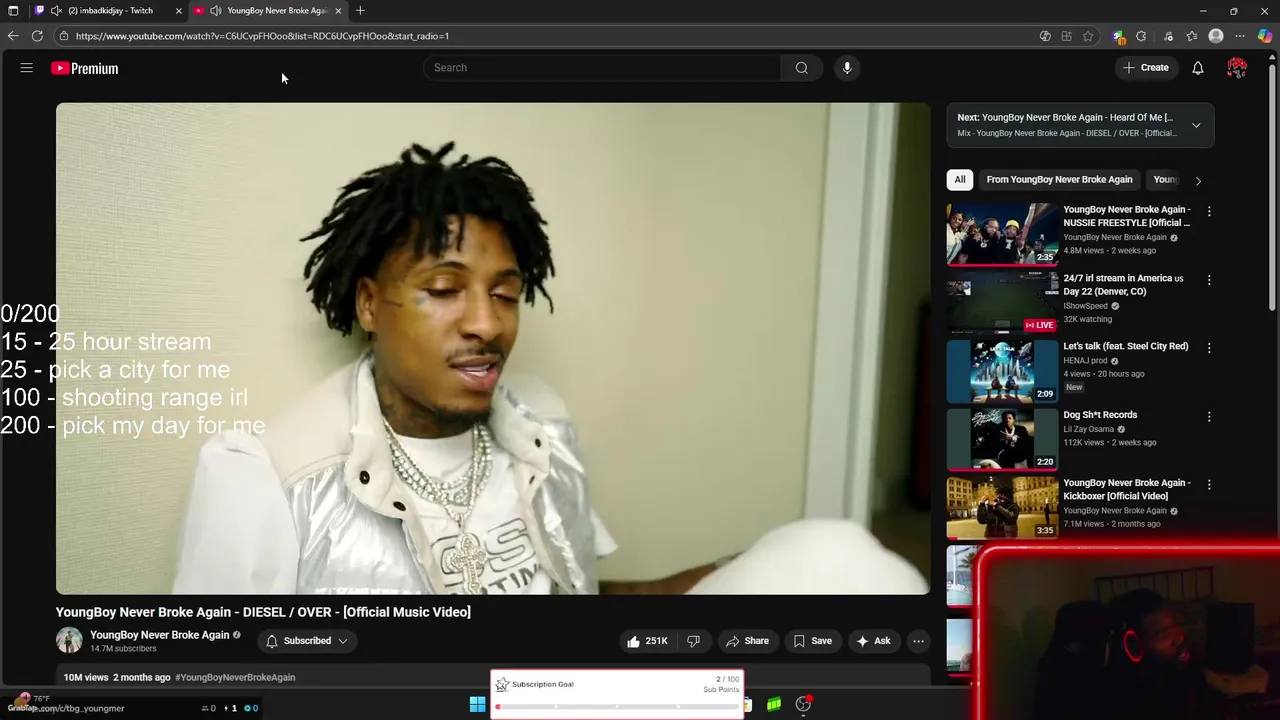
Task: Click the taskbar icon with red badge
Action: (803, 705)
